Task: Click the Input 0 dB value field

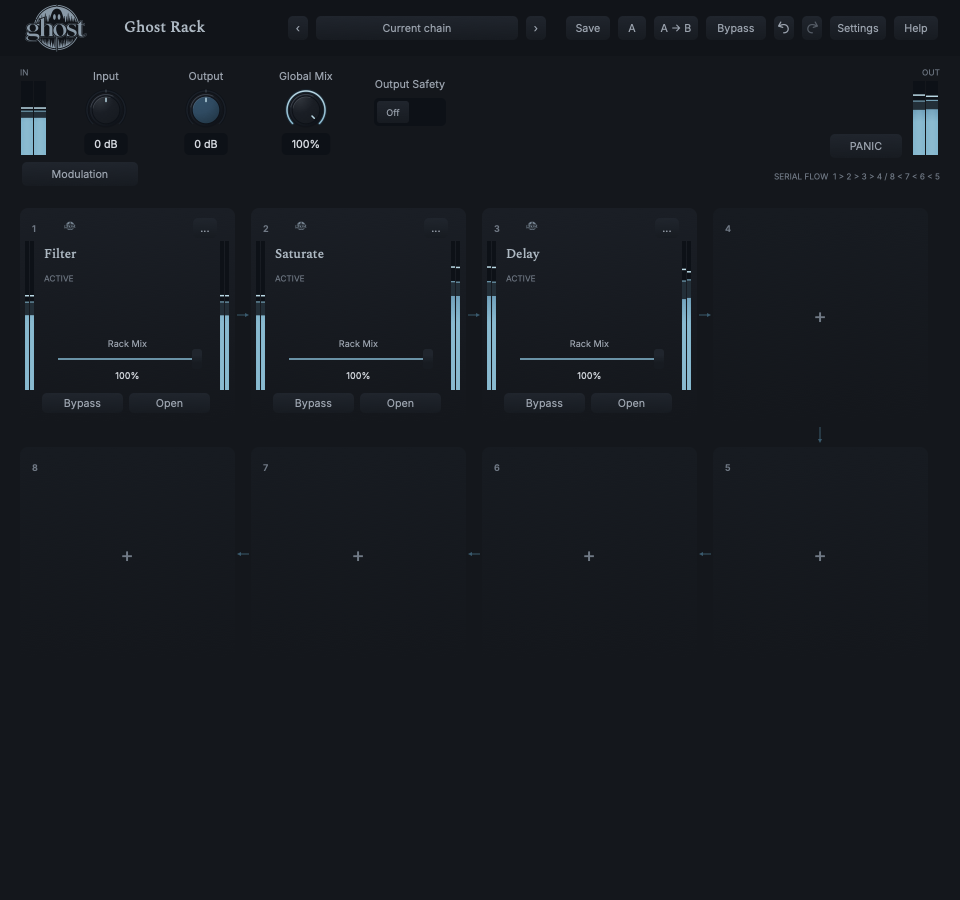Action: pyautogui.click(x=106, y=144)
